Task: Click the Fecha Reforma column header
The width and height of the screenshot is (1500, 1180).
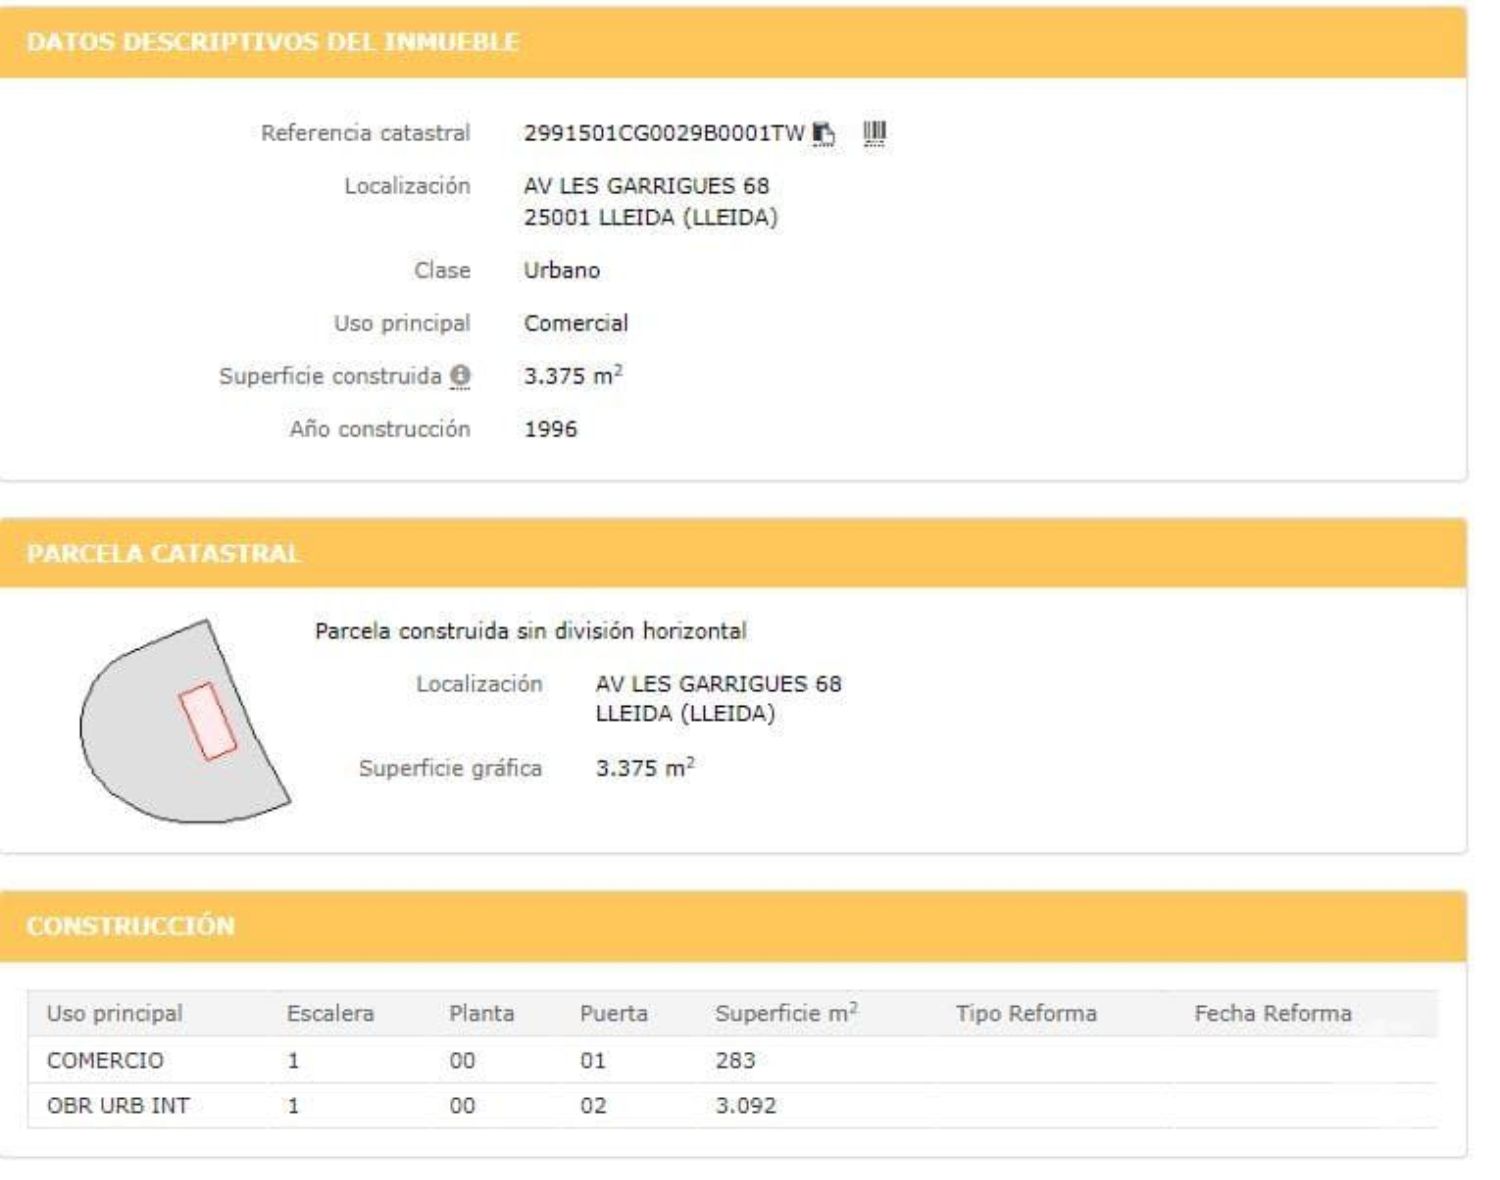Action: tap(1272, 1013)
